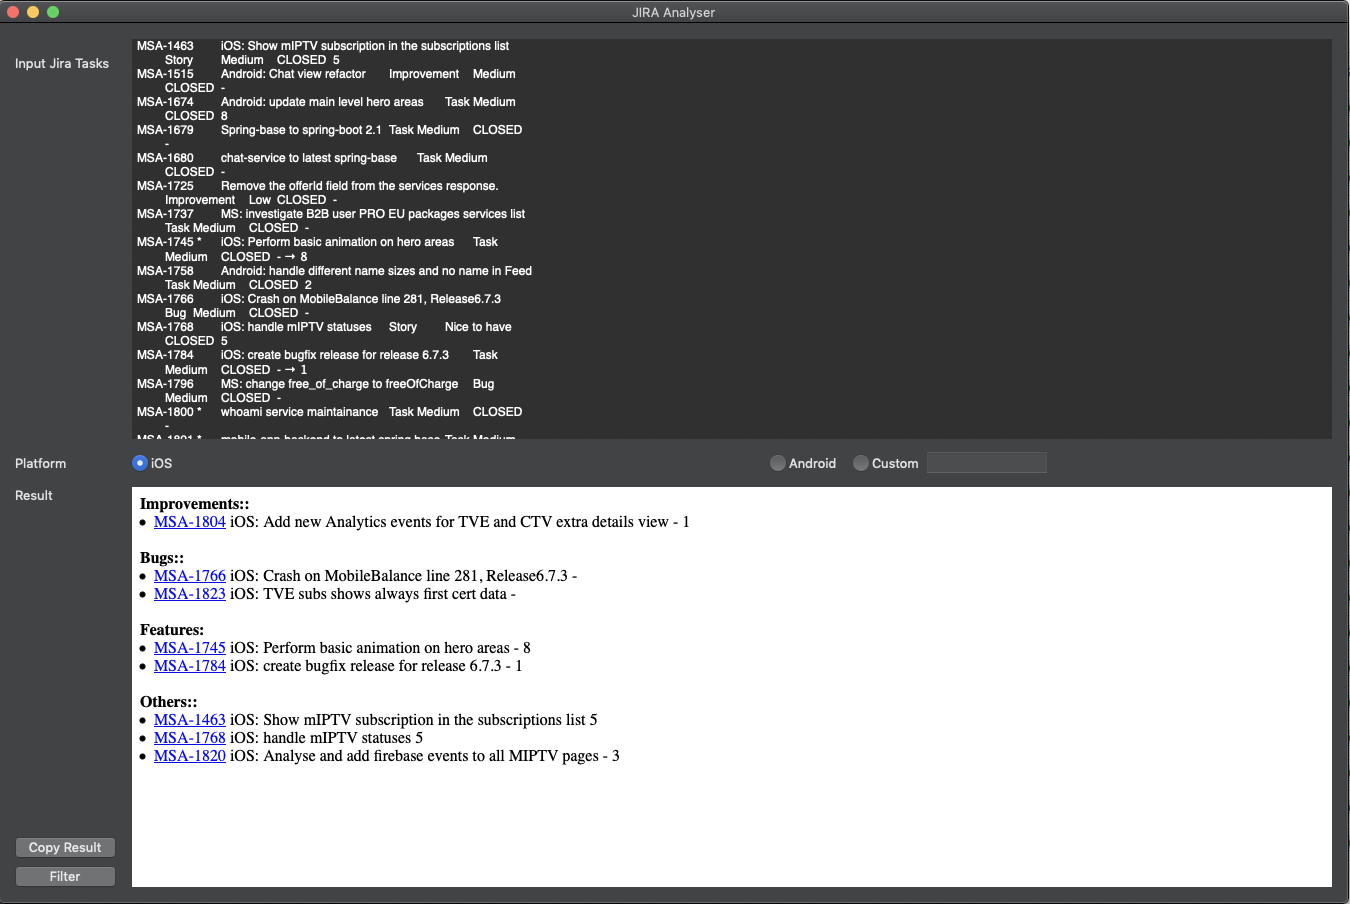Click the result text 'TVE subs shows always first cert data'

385,594
